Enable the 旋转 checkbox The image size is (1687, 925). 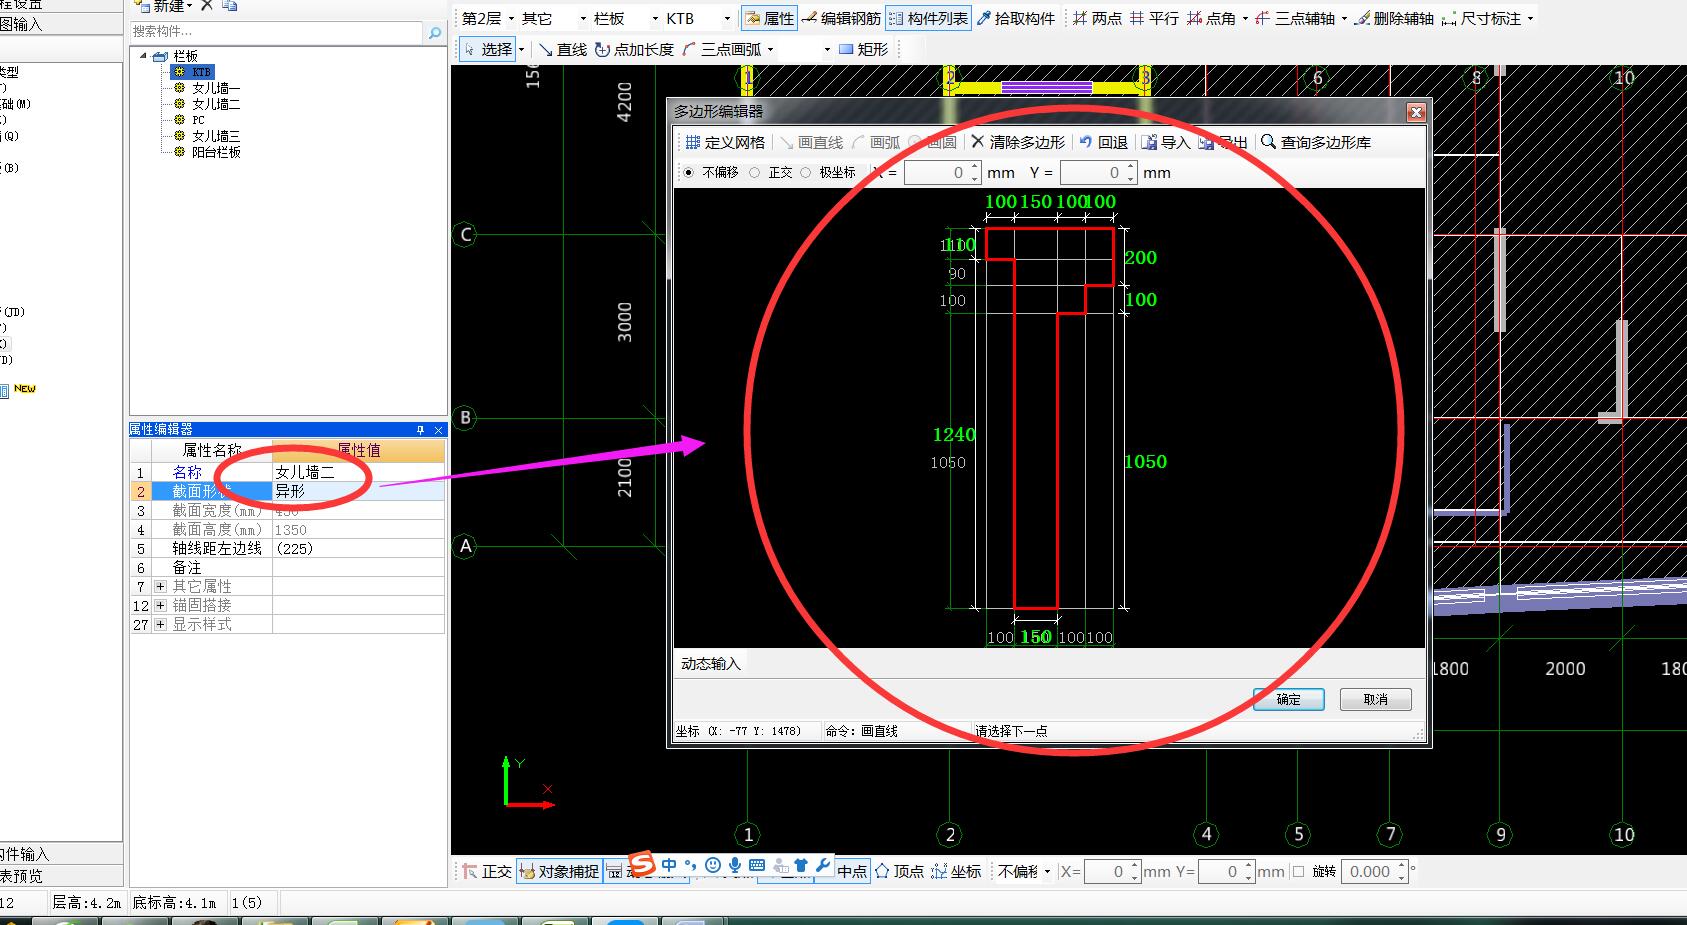(1298, 871)
